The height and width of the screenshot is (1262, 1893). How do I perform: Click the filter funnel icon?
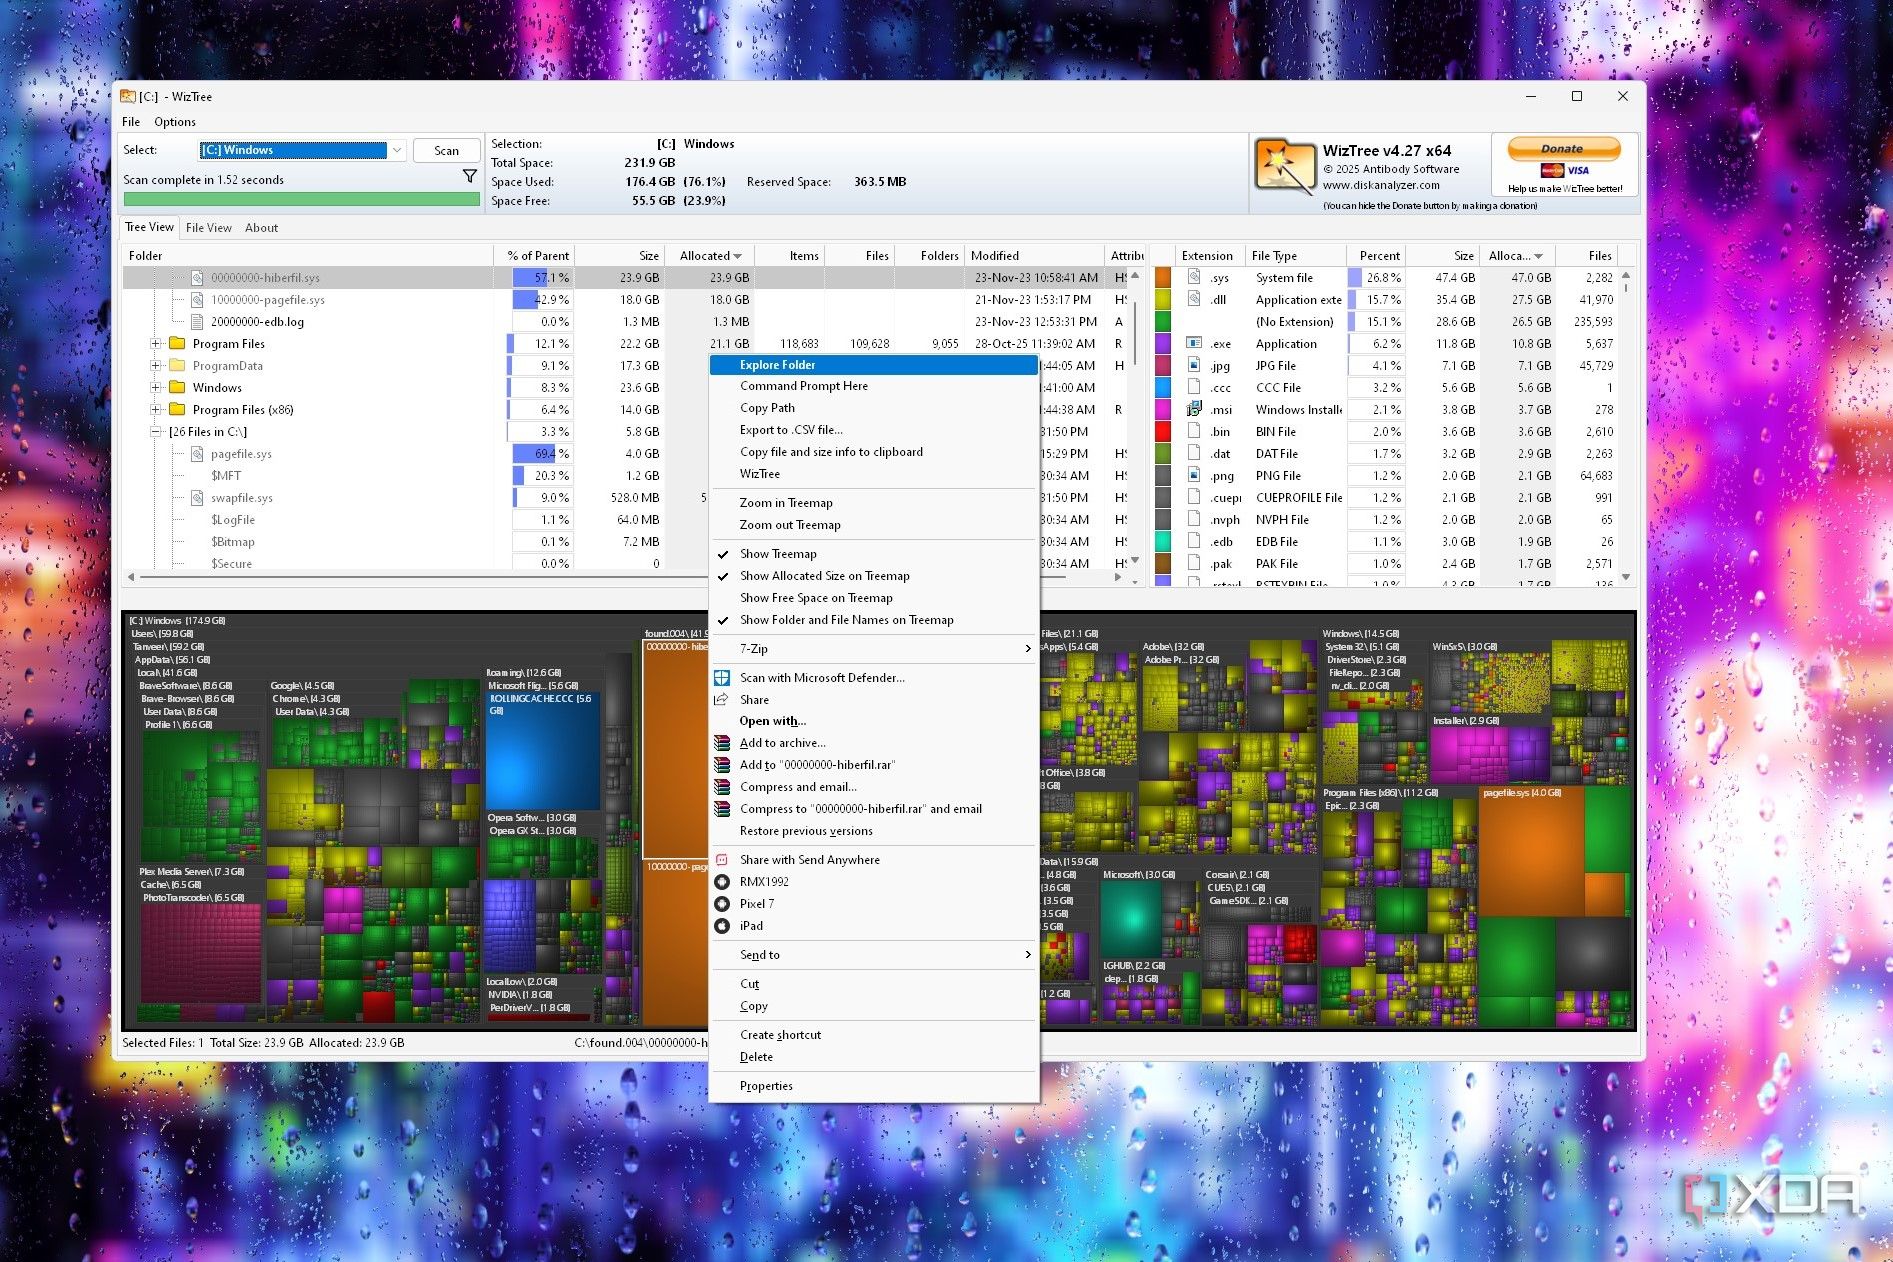coord(469,177)
